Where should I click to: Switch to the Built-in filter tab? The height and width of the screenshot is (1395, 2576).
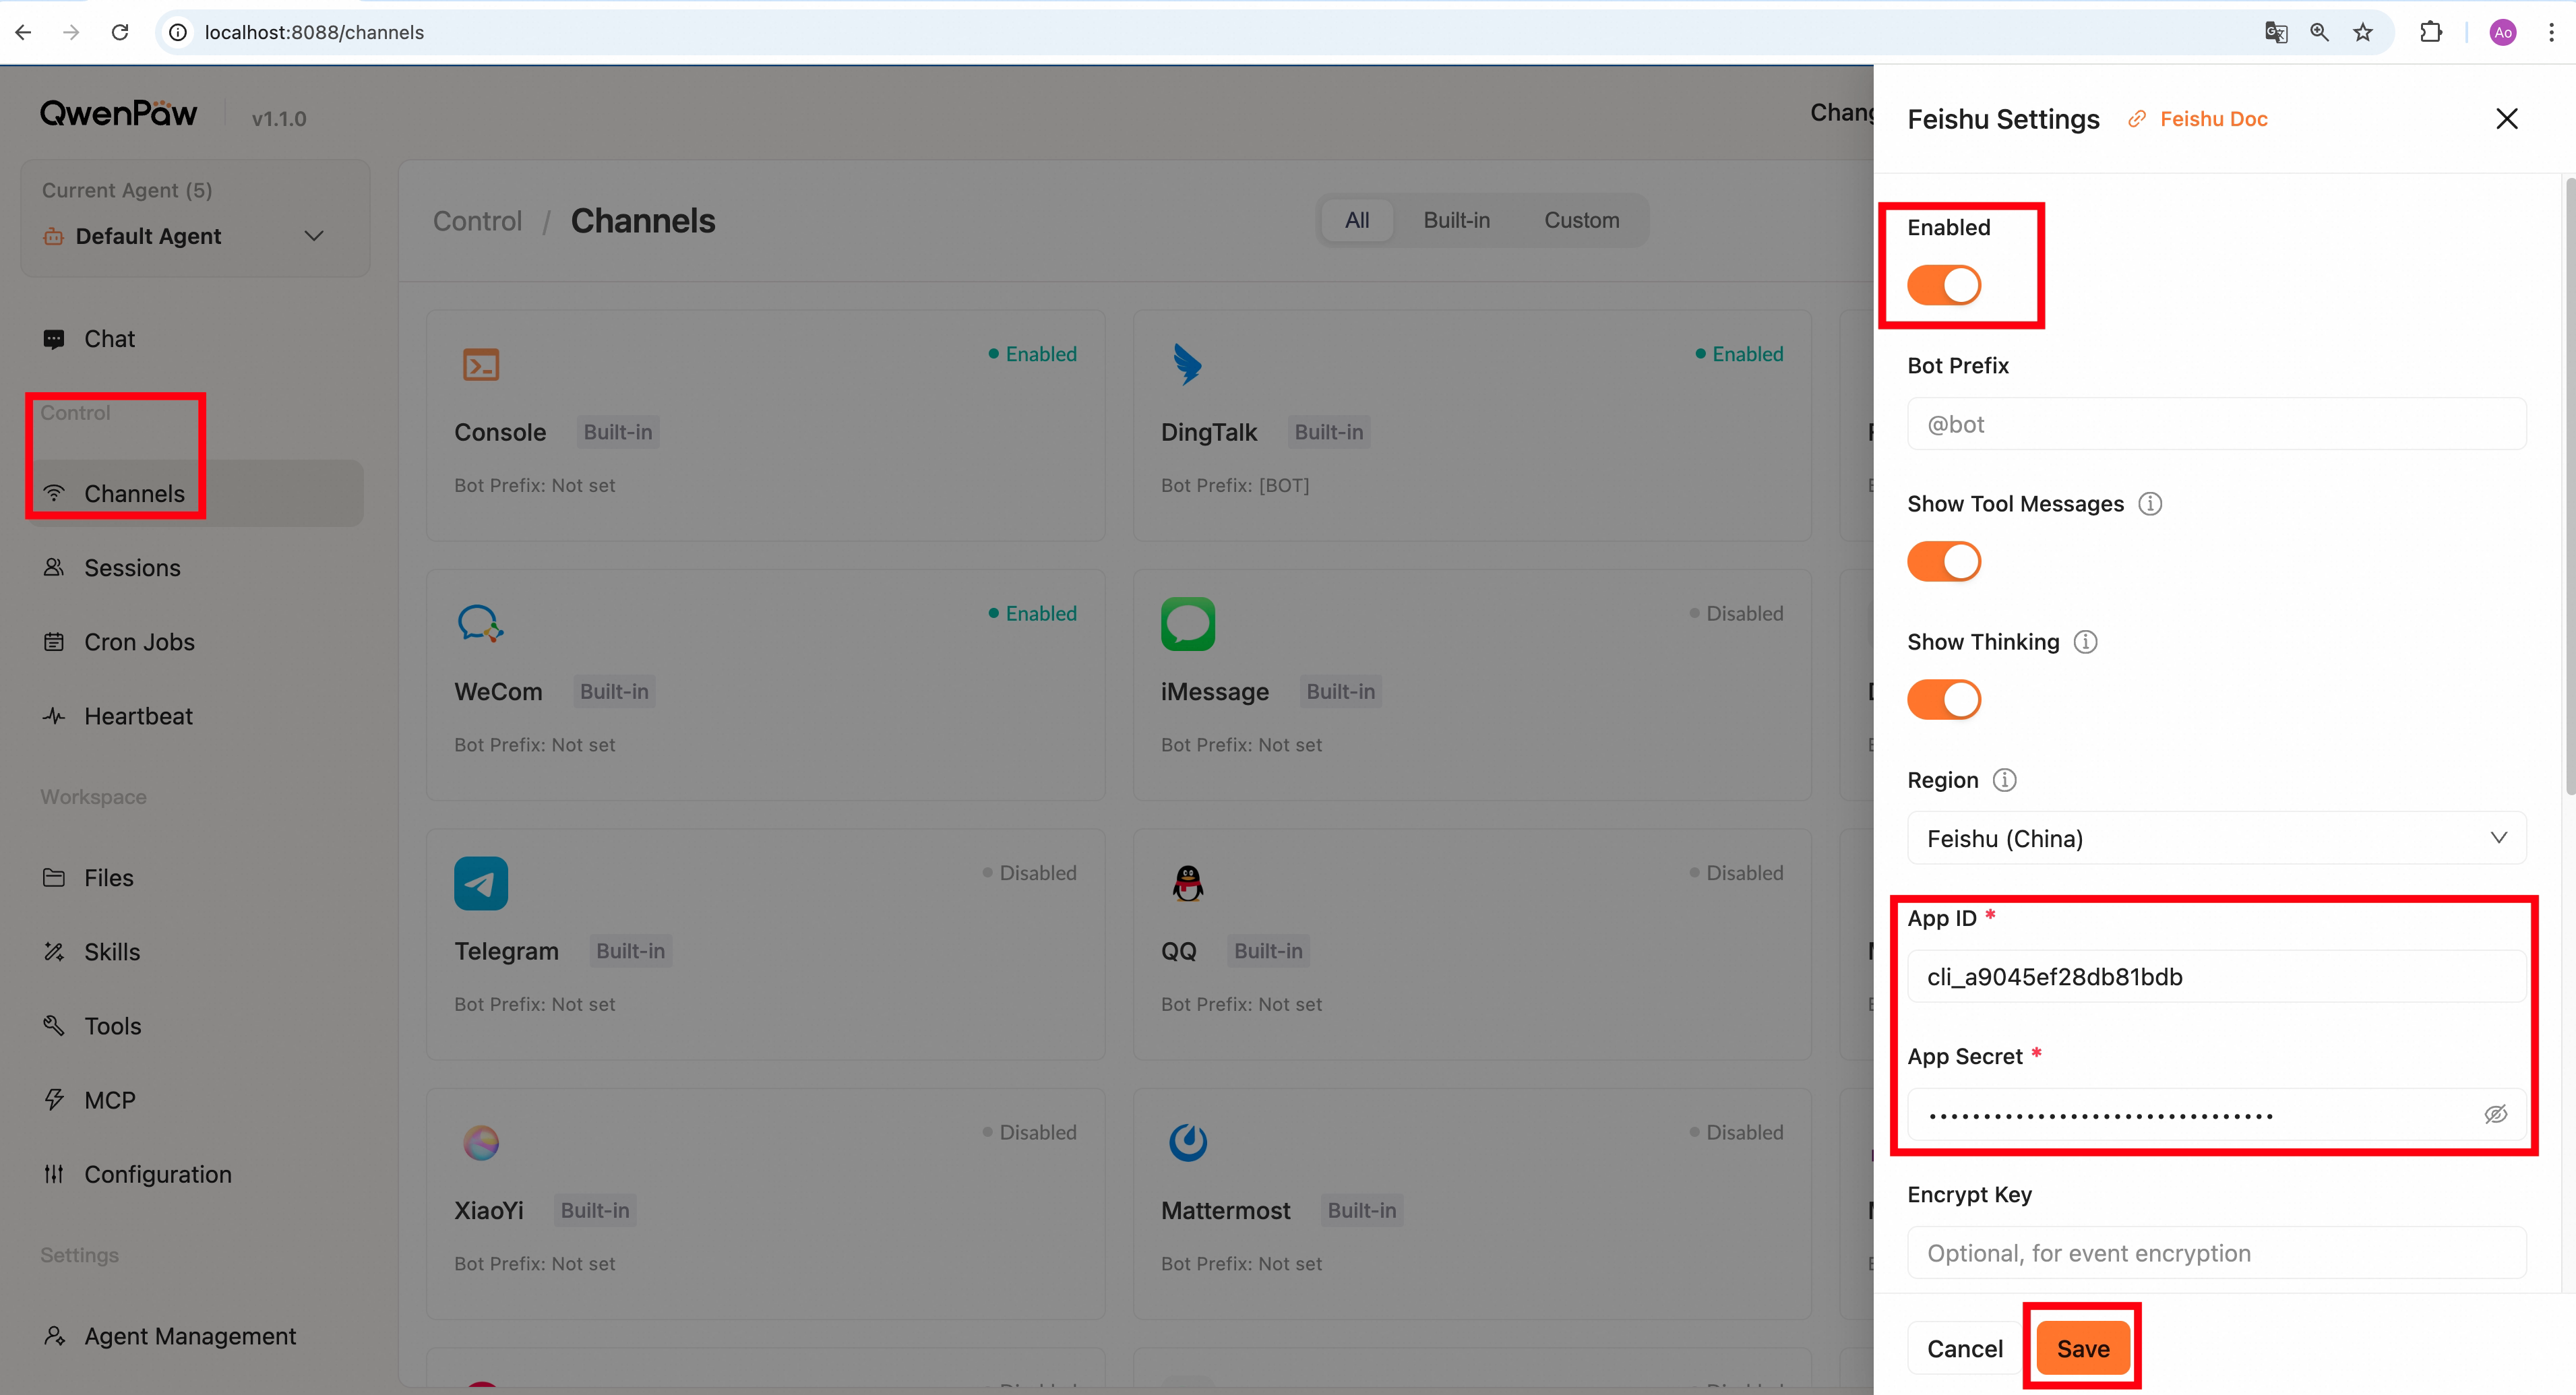(1456, 220)
